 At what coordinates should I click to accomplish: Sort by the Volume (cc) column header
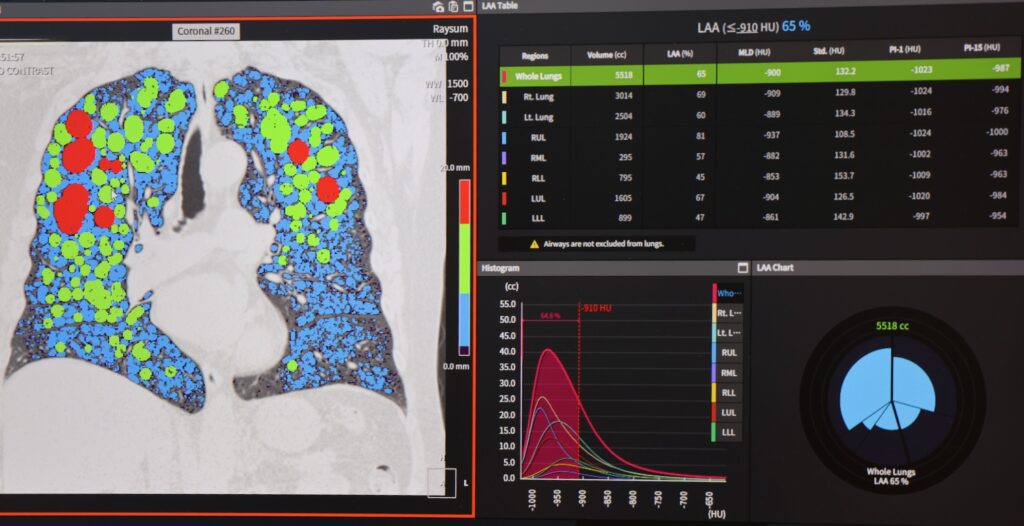[x=607, y=55]
